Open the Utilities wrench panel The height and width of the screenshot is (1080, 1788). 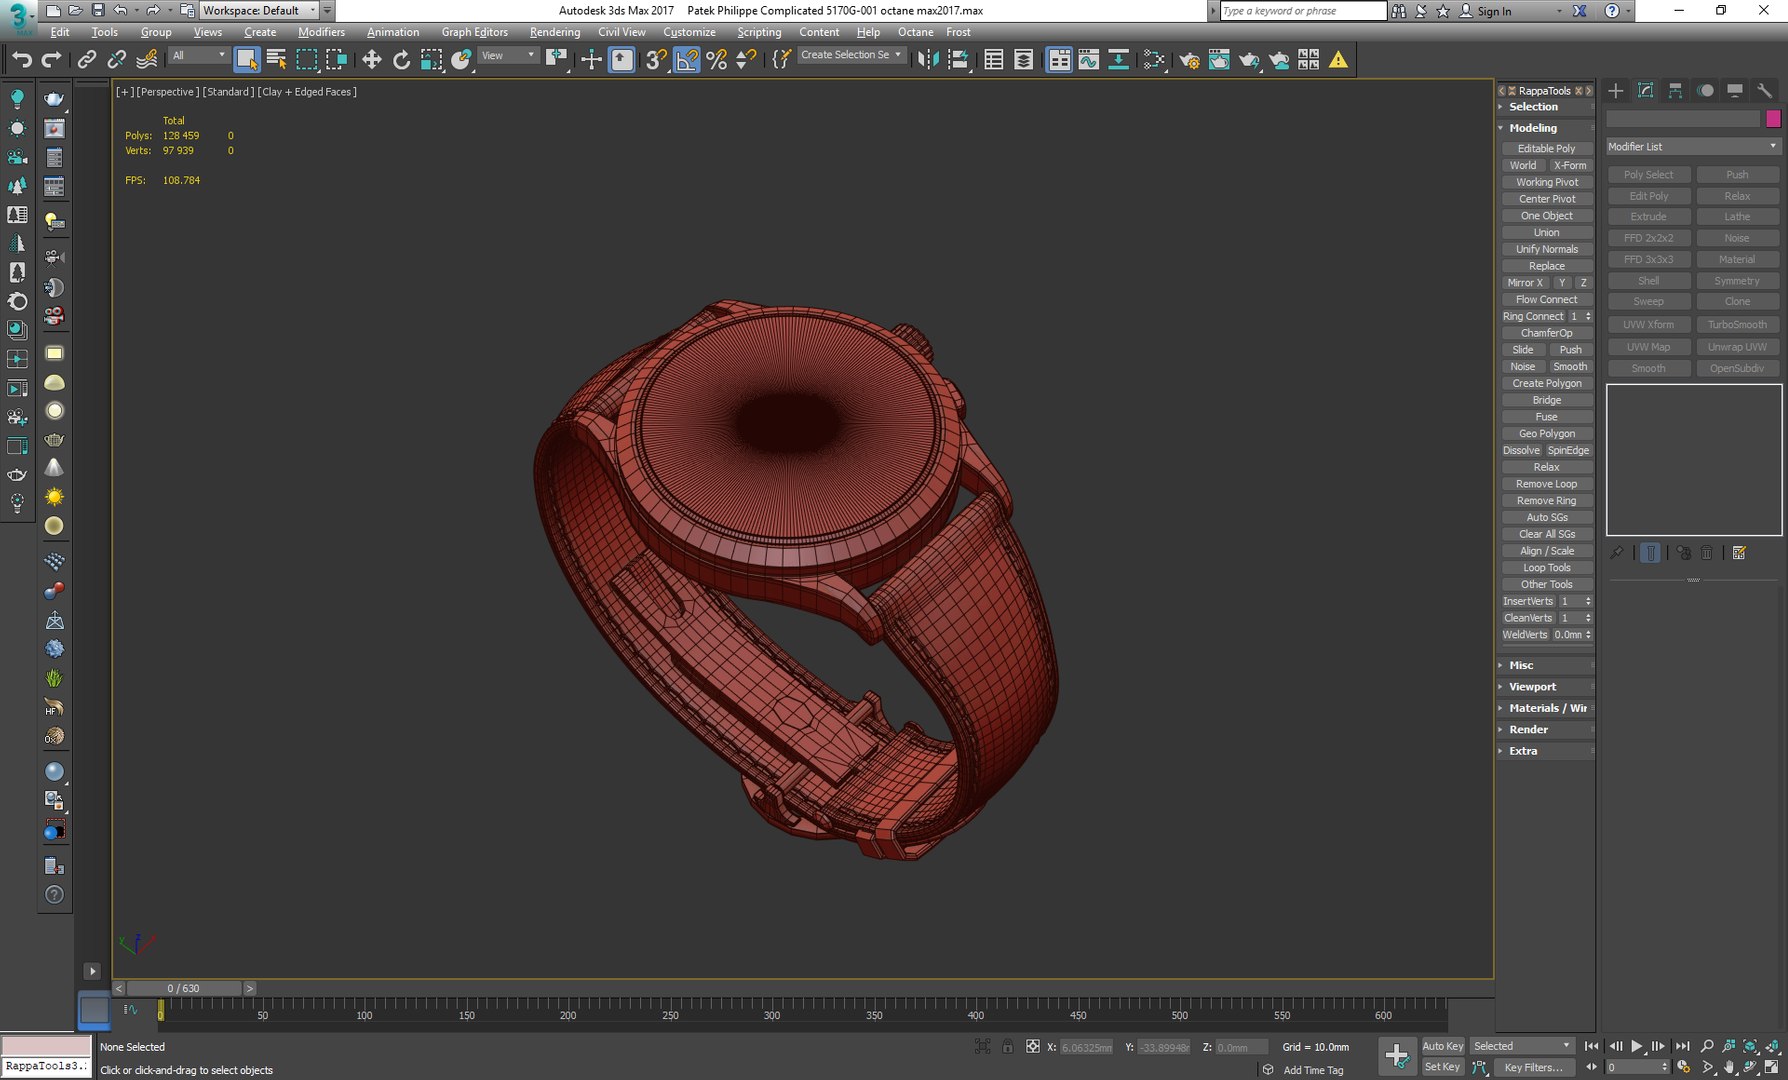click(x=1765, y=91)
